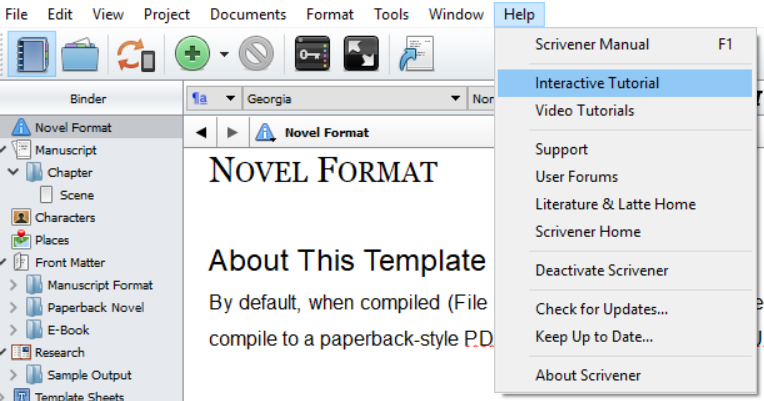Expand the E-Book folder
This screenshot has width=764, height=401.
[x=14, y=330]
